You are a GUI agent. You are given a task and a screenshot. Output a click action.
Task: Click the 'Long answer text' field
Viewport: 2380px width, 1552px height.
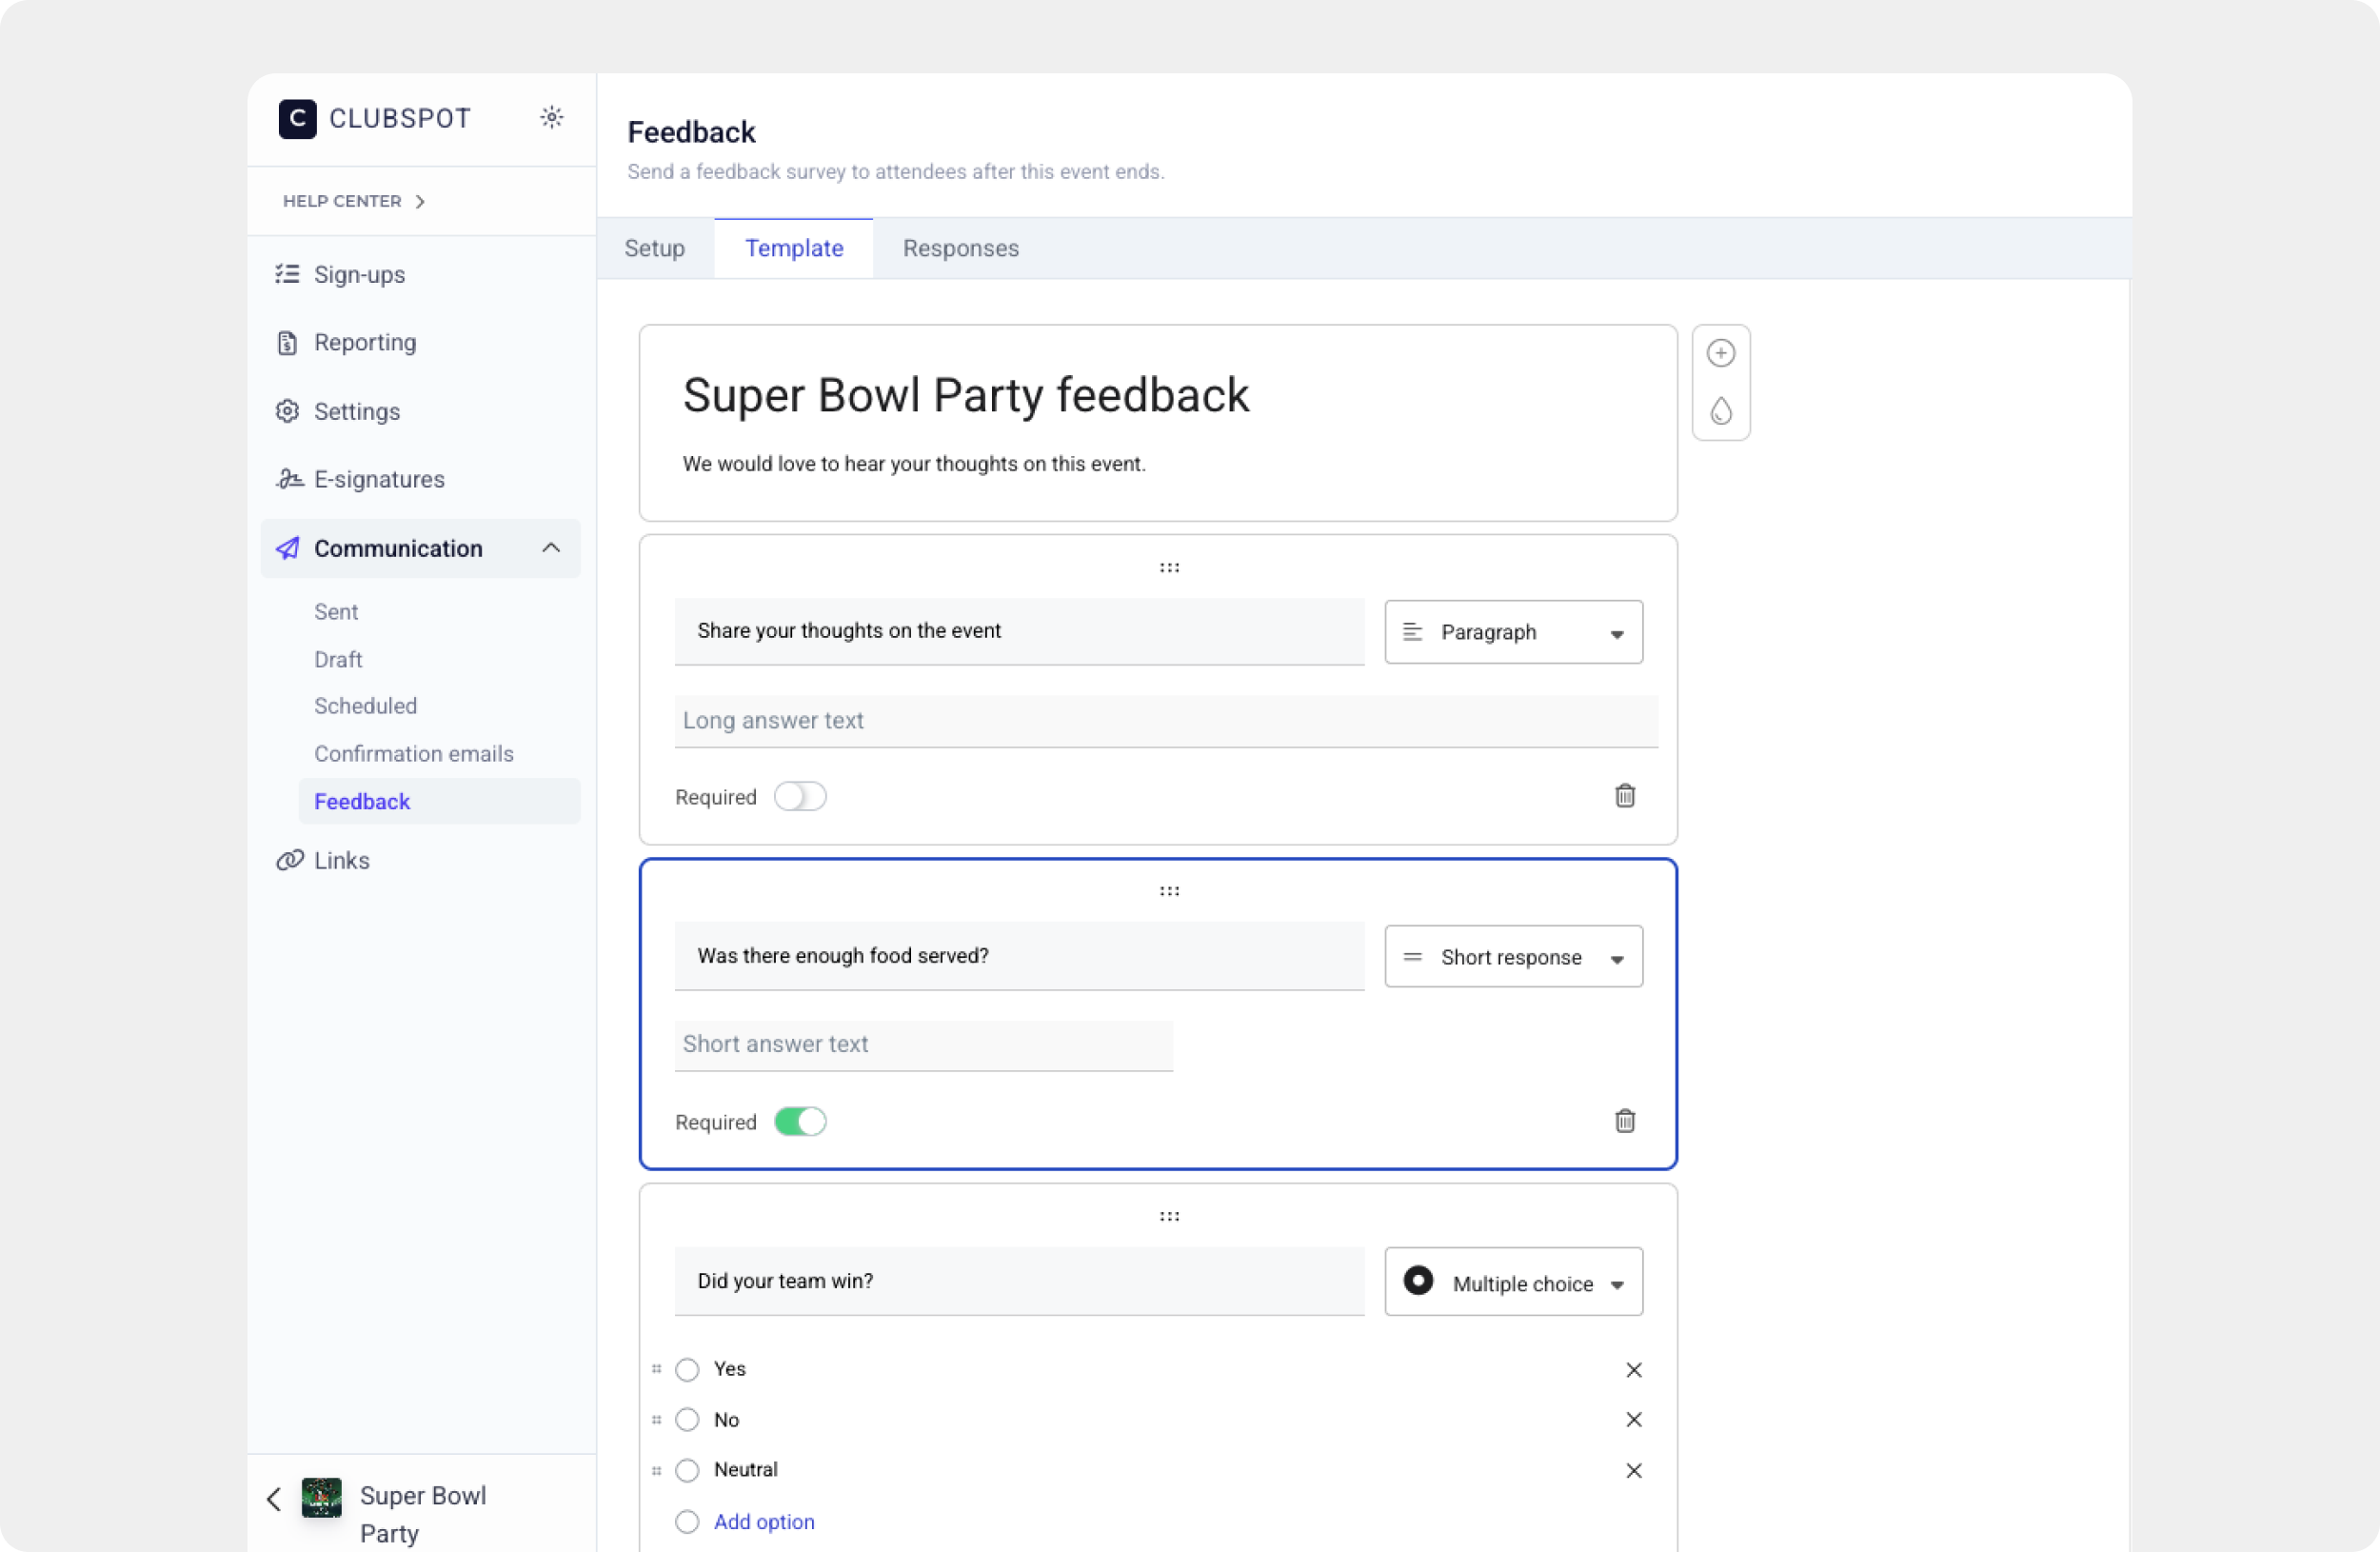click(x=1166, y=721)
